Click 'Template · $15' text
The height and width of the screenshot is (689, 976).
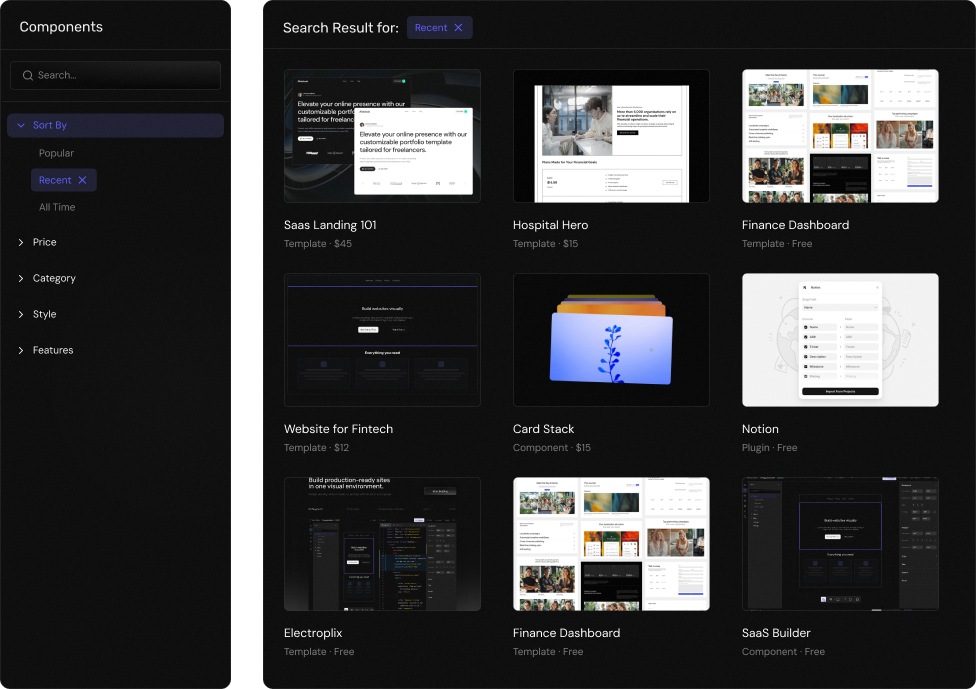tap(545, 244)
